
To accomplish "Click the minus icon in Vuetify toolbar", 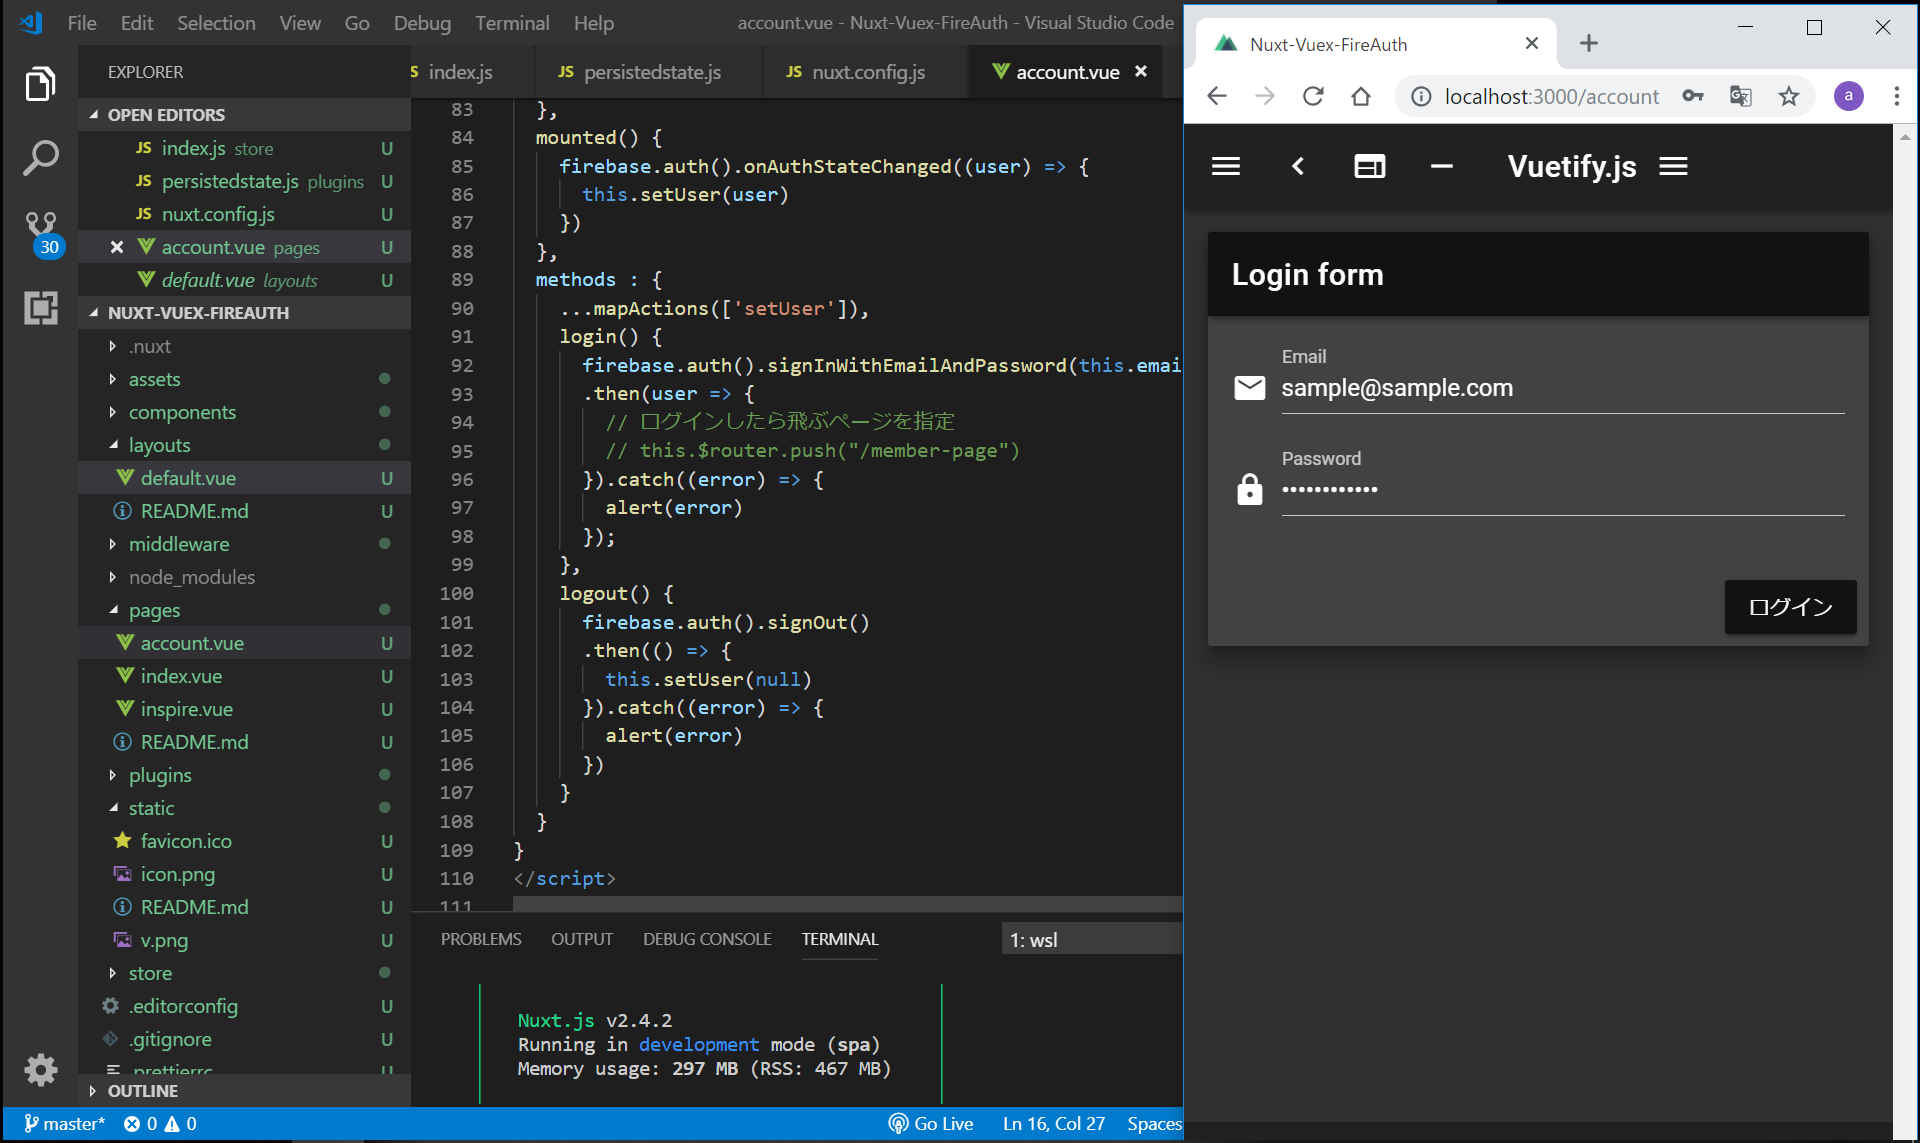I will pyautogui.click(x=1442, y=166).
